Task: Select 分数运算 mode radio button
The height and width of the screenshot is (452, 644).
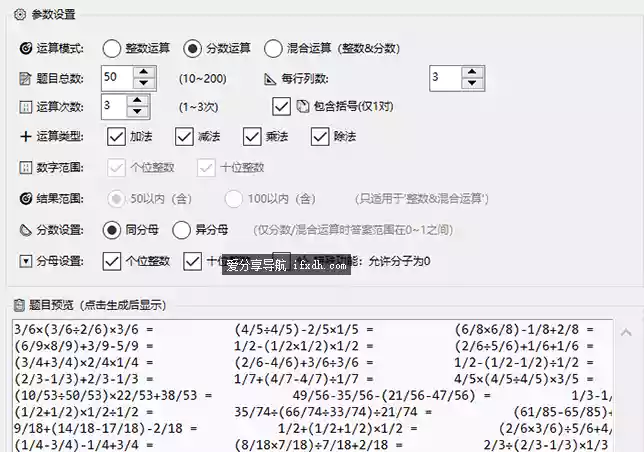Action: point(192,48)
